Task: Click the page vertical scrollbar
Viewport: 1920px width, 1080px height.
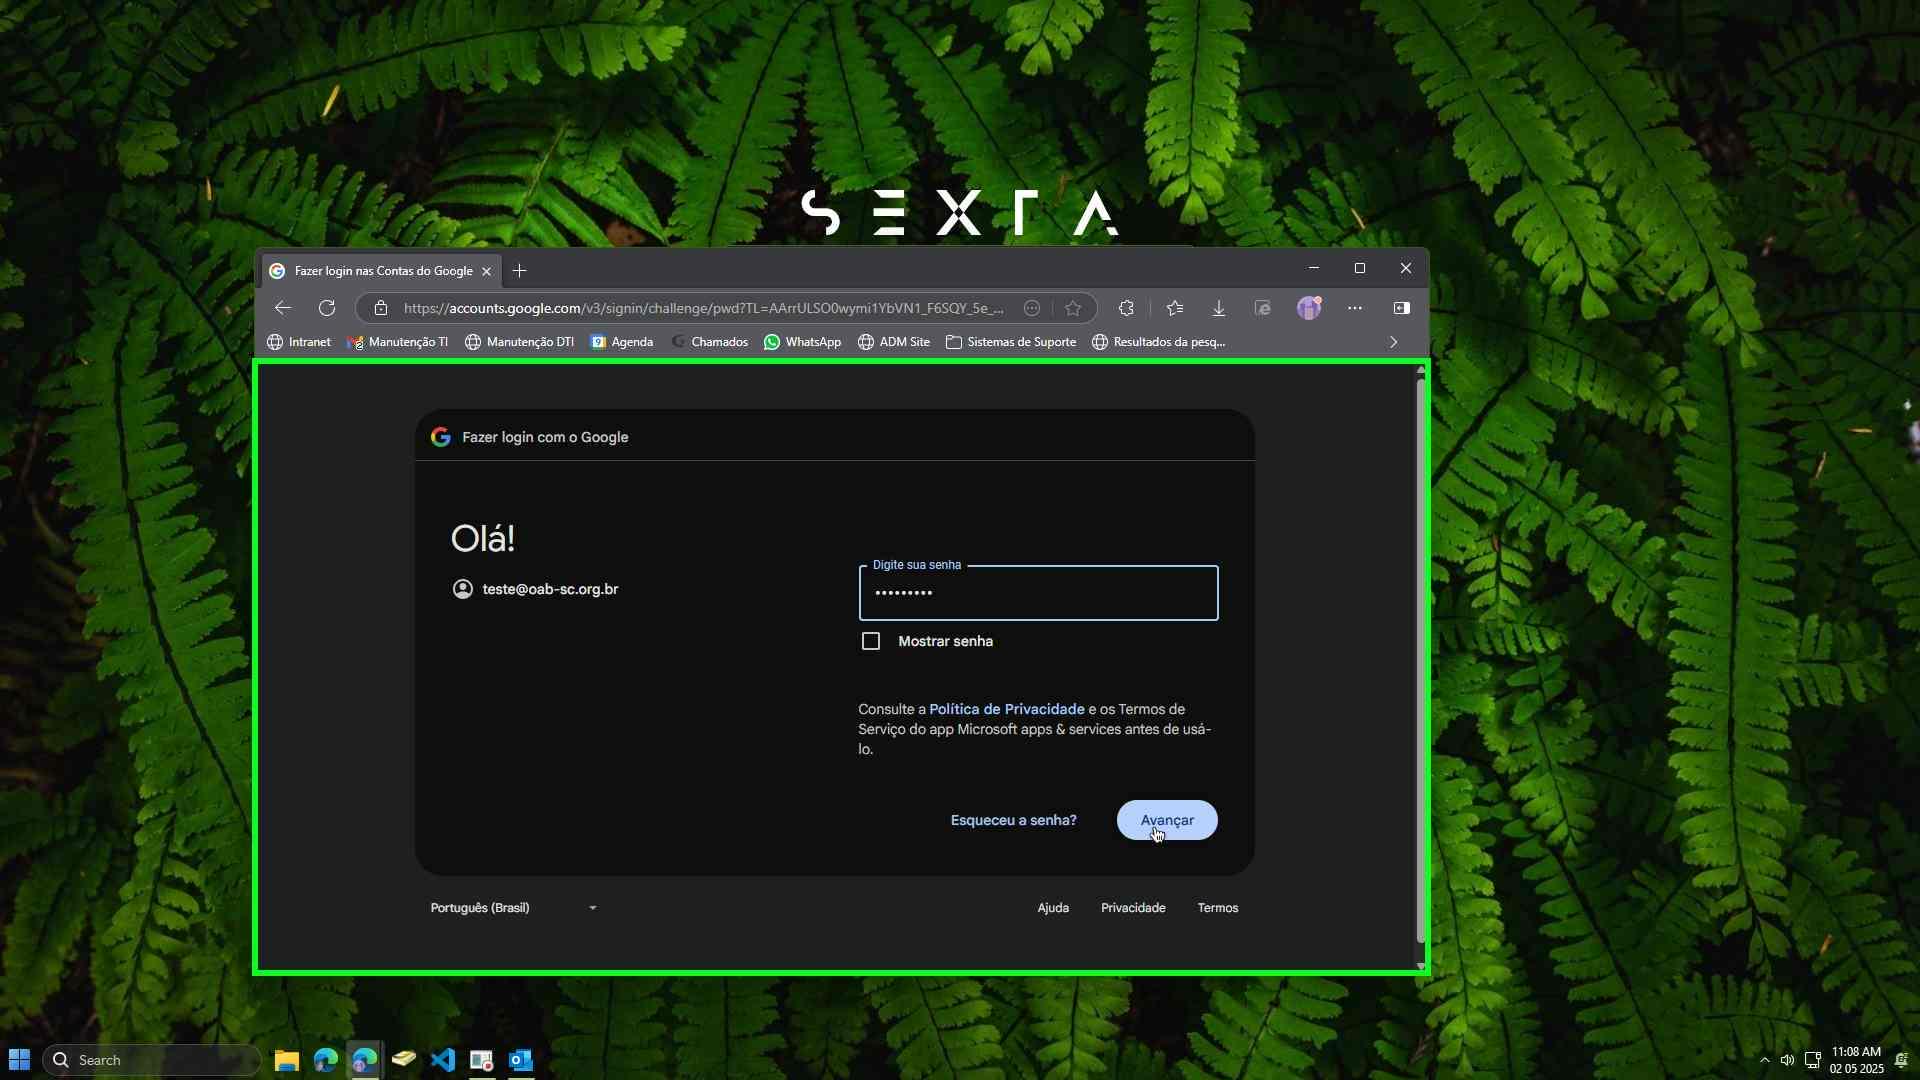Action: [1420, 660]
